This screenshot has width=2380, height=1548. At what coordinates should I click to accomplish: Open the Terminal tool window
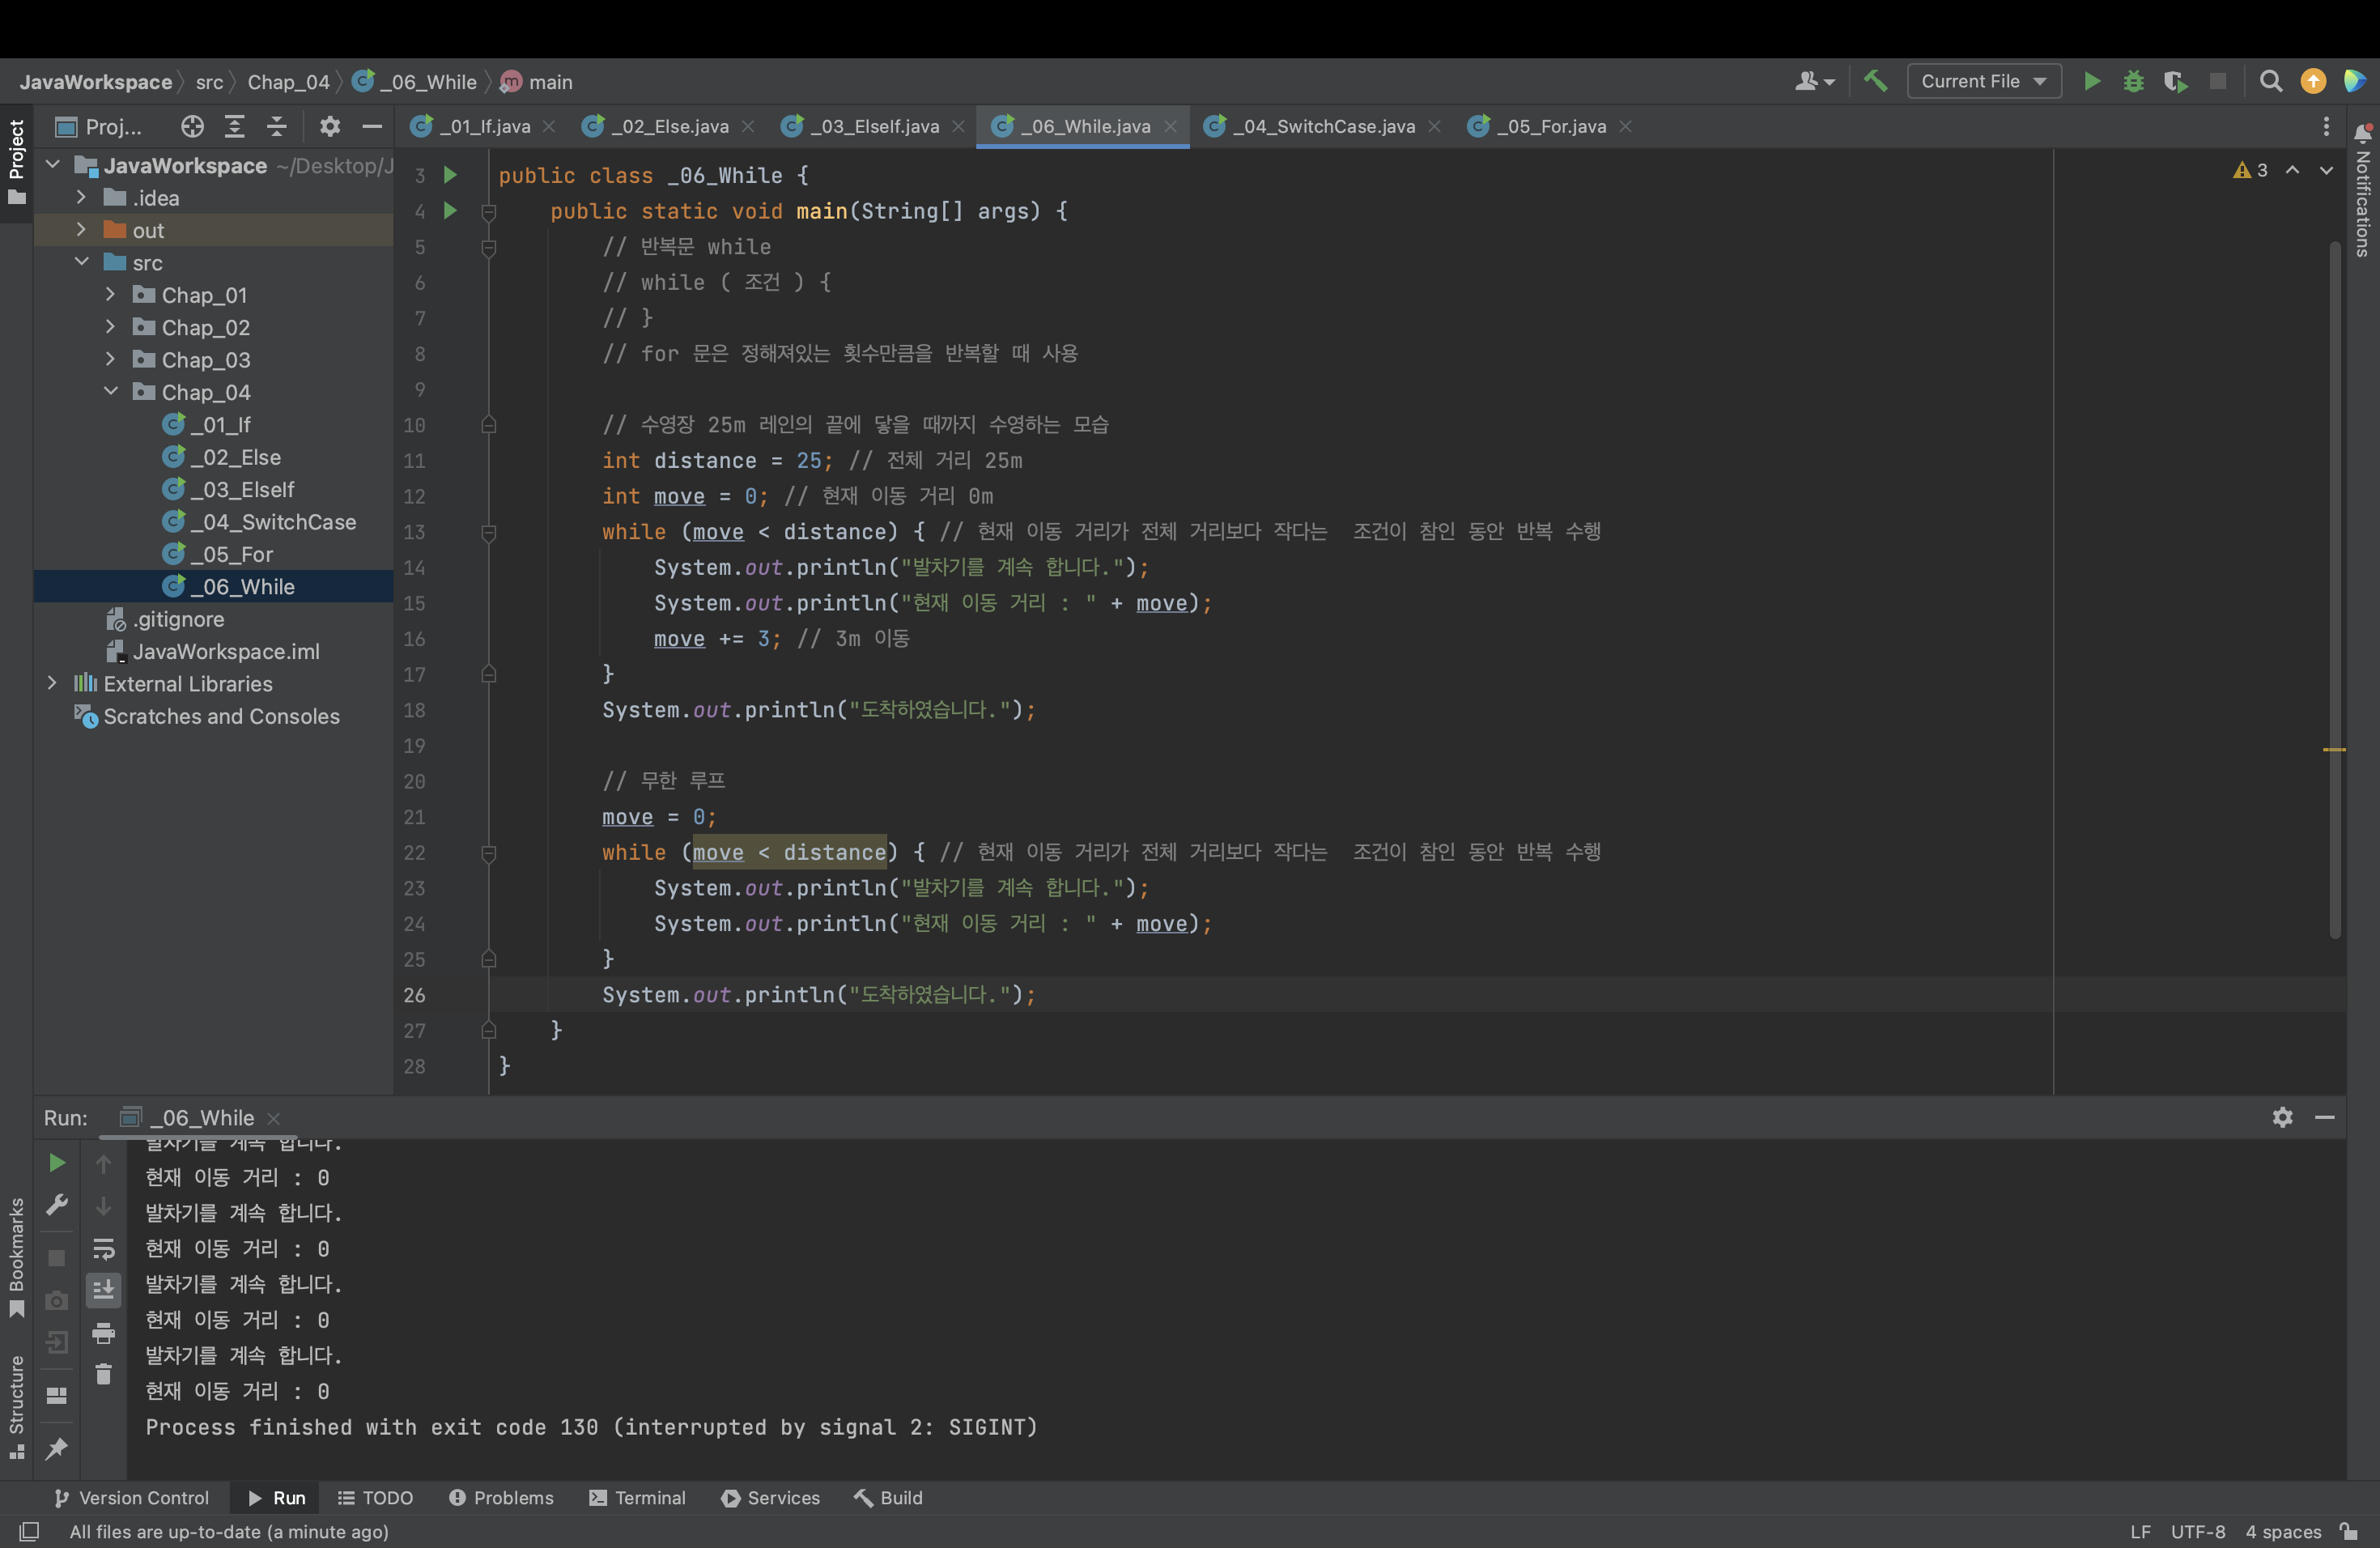click(x=638, y=1498)
